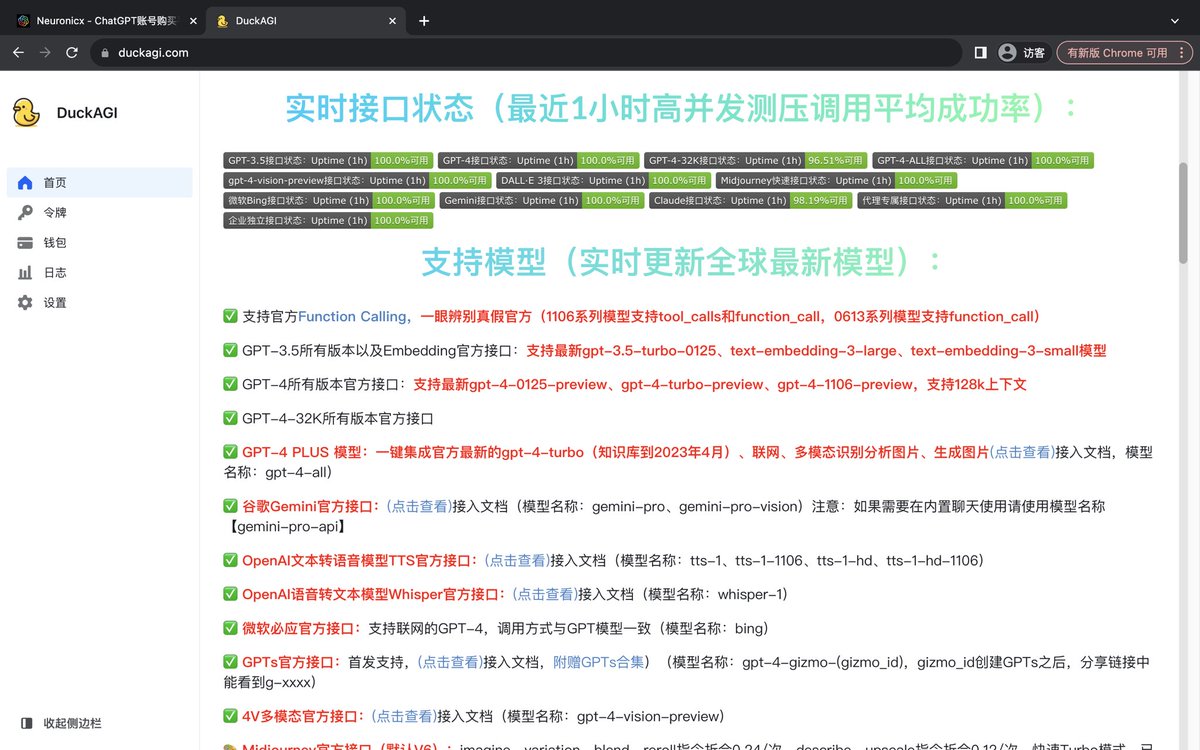This screenshot has width=1200, height=750.
Task: Click the GPT-4-32K所有版本官方接口 text
Action: click(337, 419)
